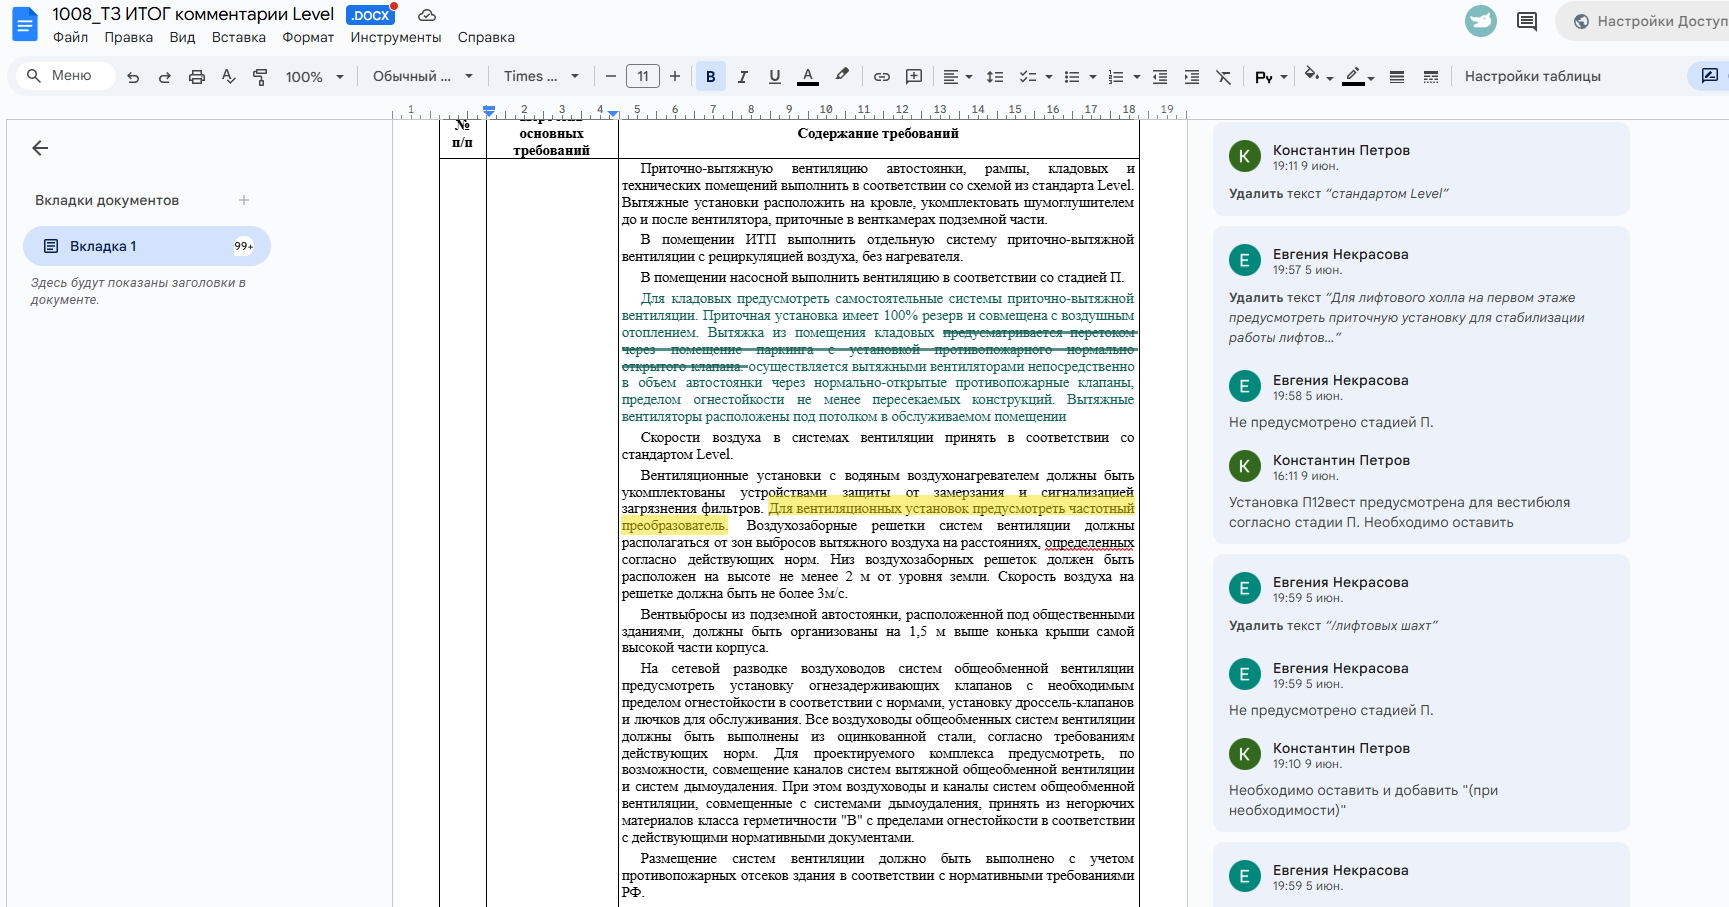
Task: Click the Increase indent icon
Action: (x=1191, y=77)
